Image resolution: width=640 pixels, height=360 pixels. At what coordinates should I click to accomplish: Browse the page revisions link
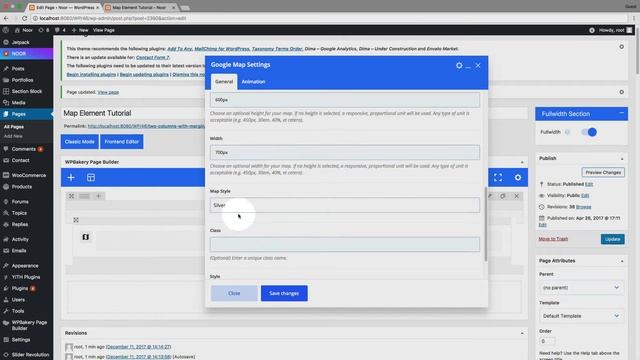pyautogui.click(x=583, y=207)
